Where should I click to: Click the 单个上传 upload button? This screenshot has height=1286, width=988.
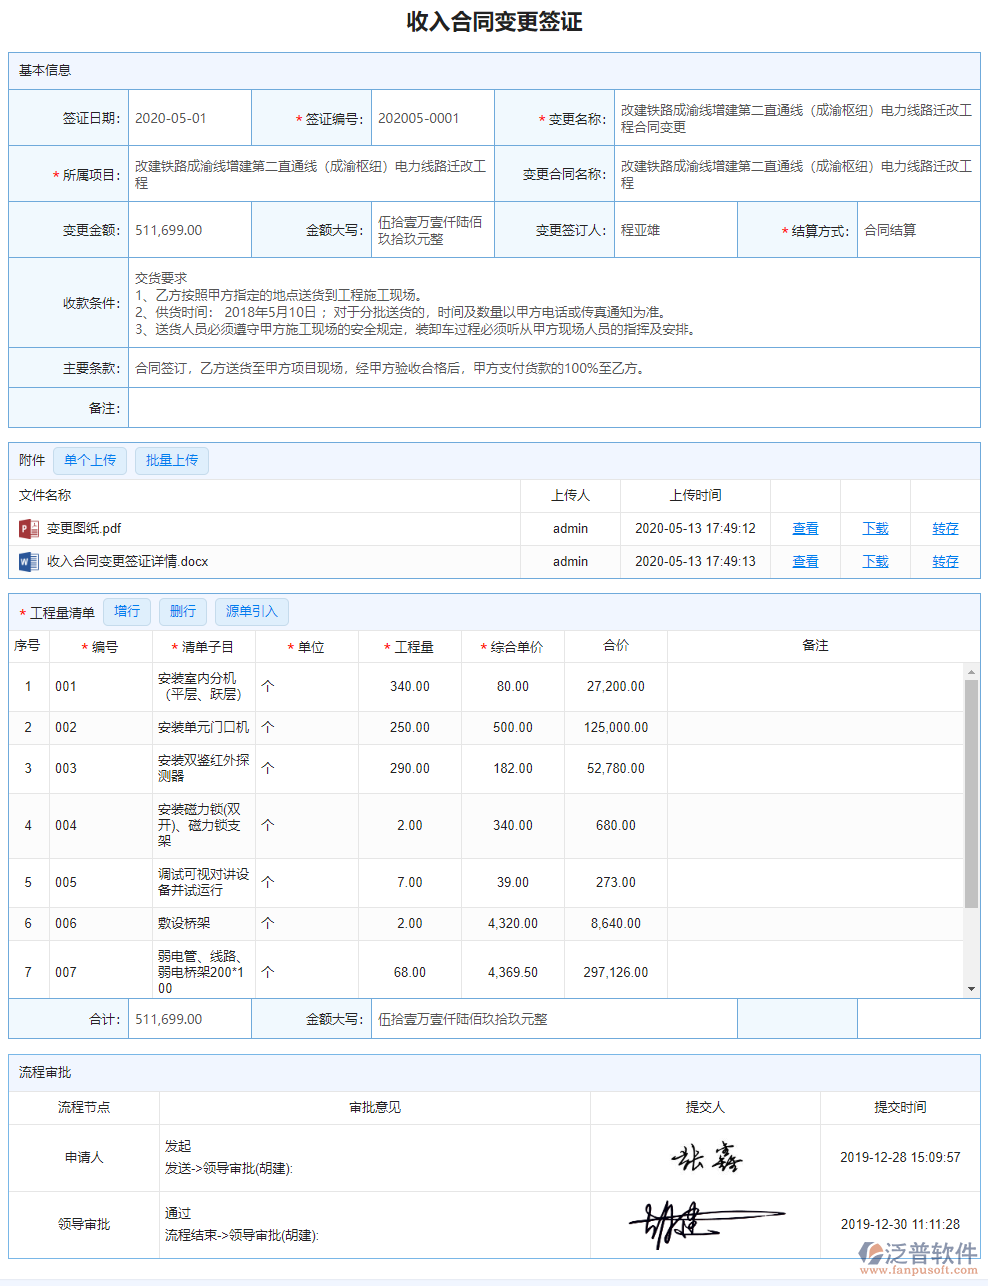pos(89,460)
